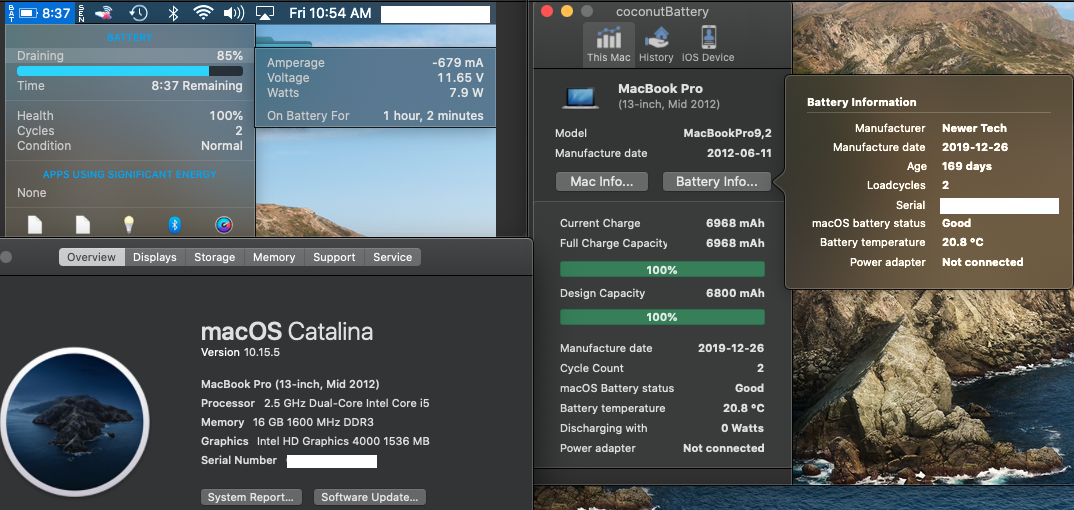The image size is (1074, 510).
Task: Click the menu bar clock Fri 10:54 AM
Action: 330,12
